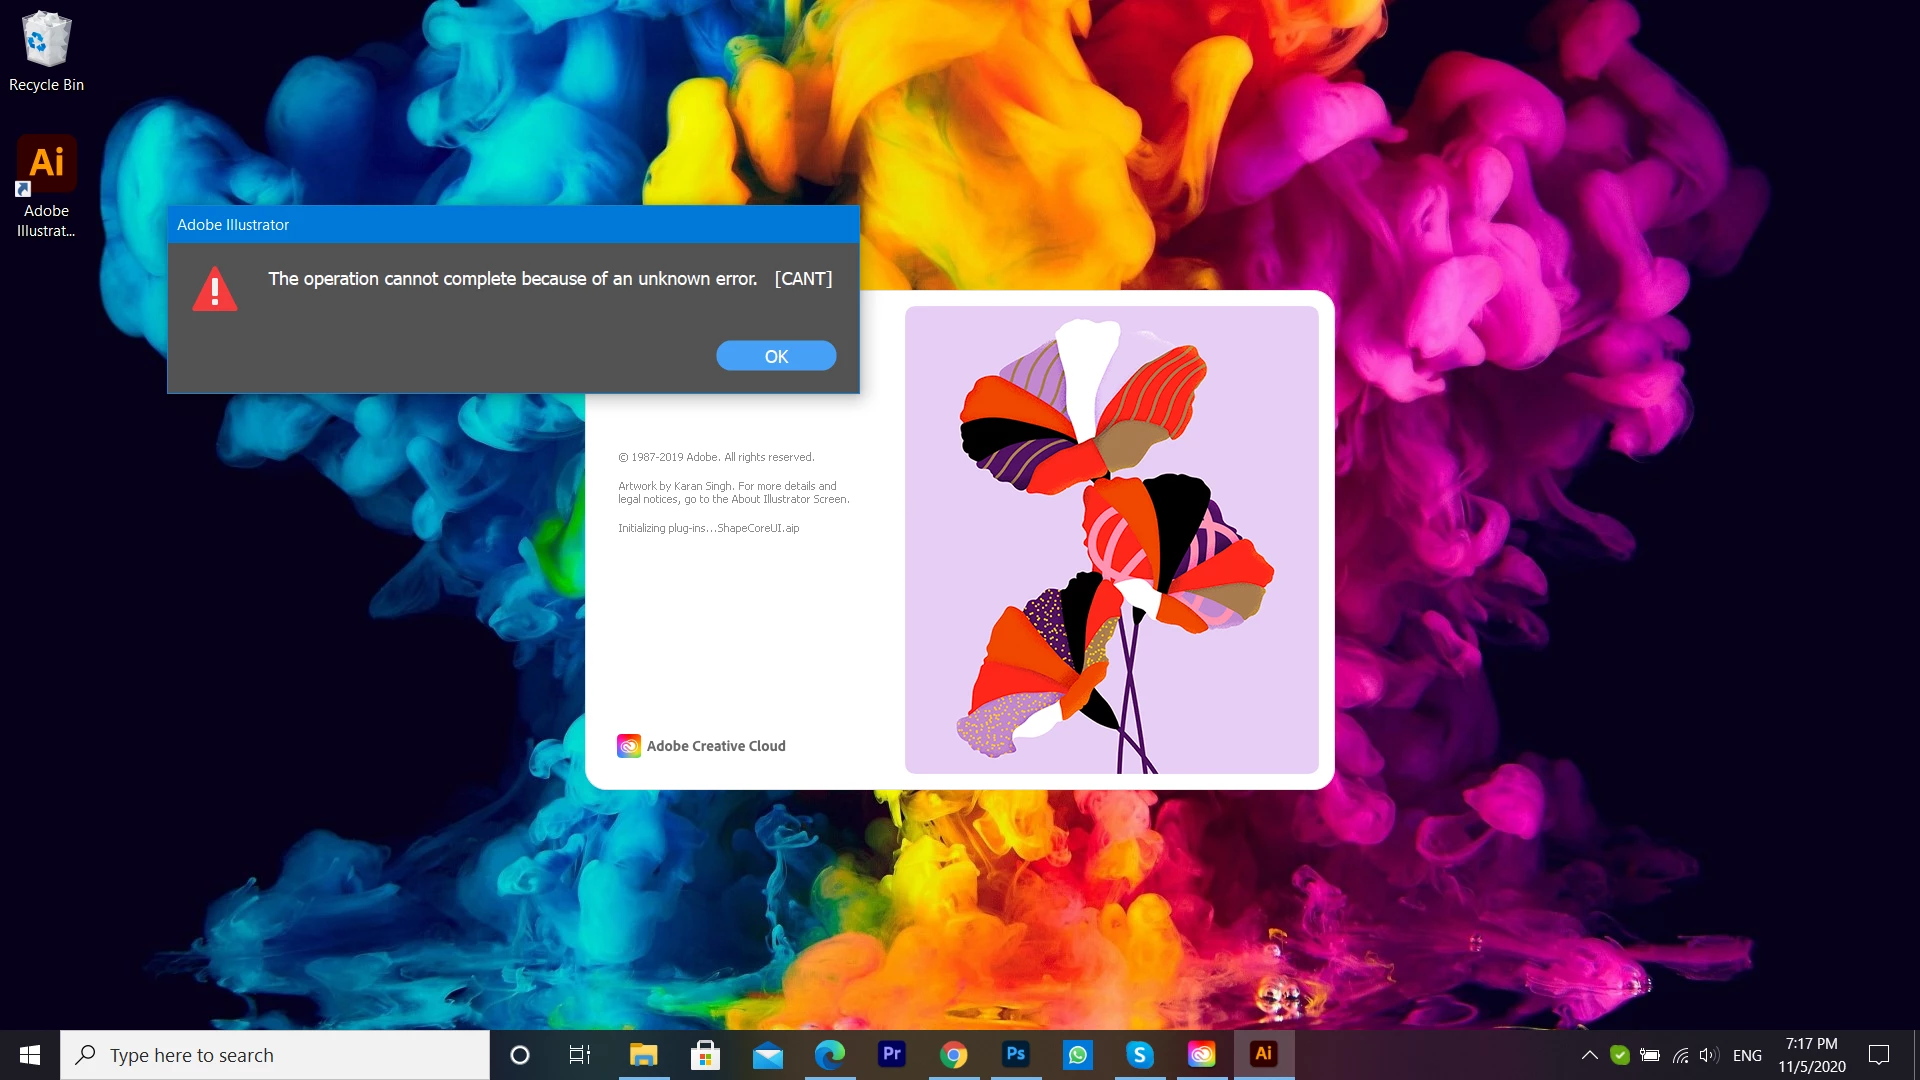Open Cortana from the taskbar
This screenshot has height=1080, width=1920.
point(519,1055)
